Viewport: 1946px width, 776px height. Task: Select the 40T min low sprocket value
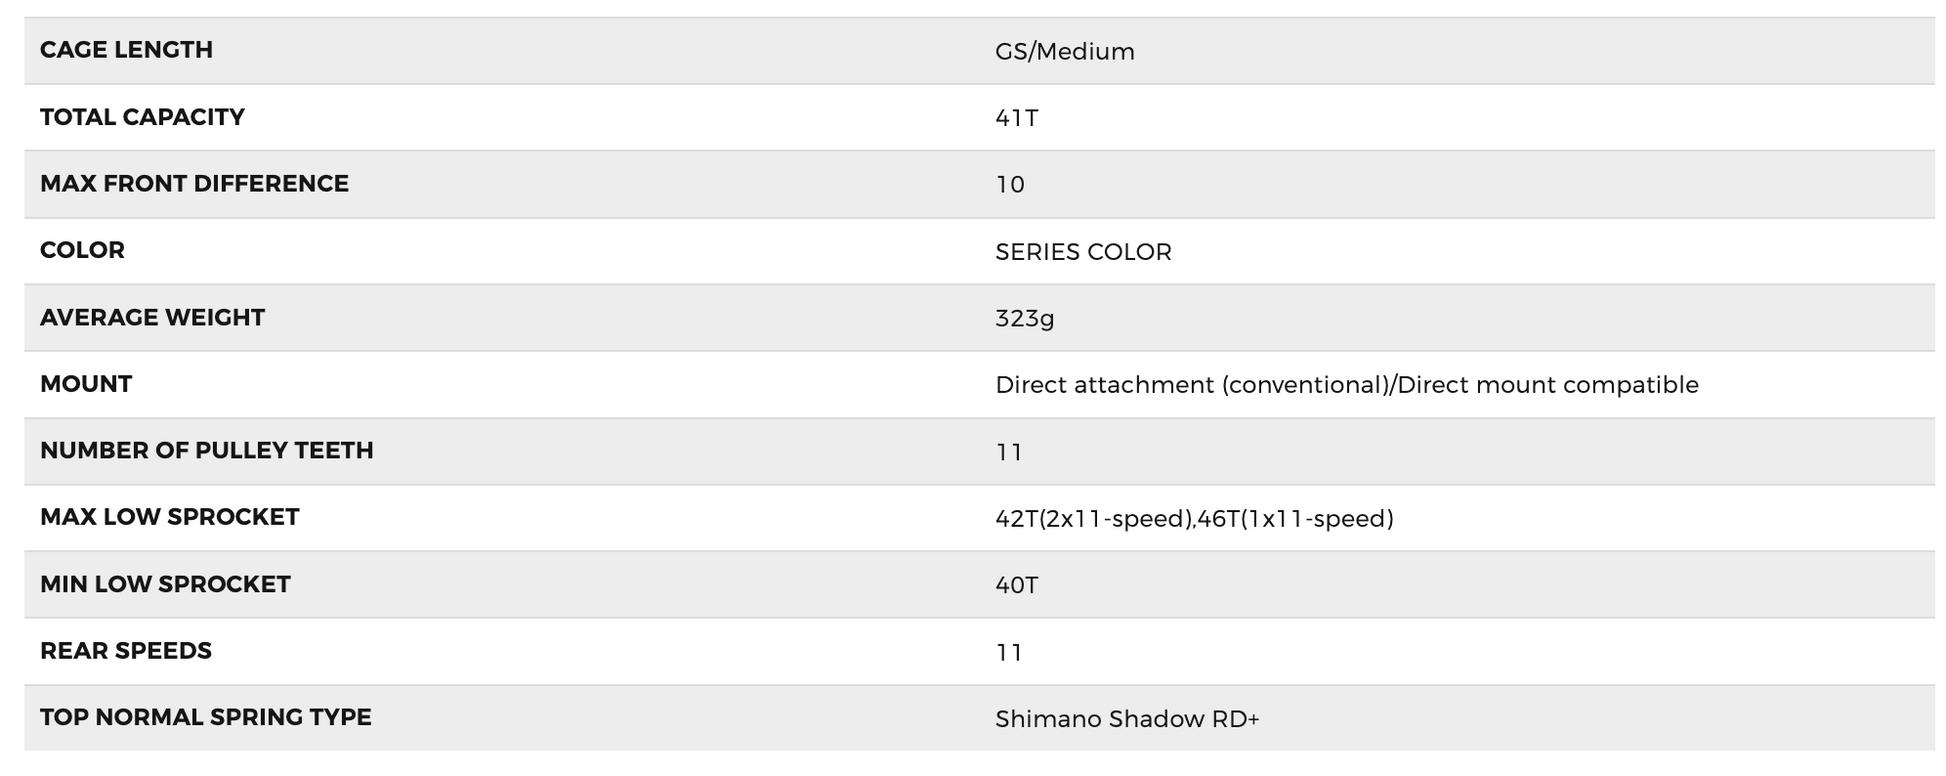(x=1016, y=585)
